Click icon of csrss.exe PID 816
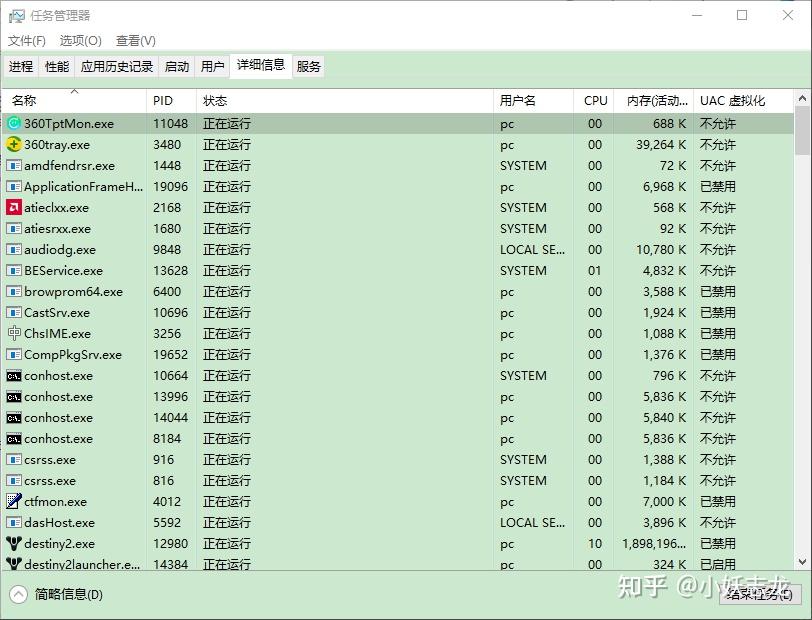 (14, 481)
